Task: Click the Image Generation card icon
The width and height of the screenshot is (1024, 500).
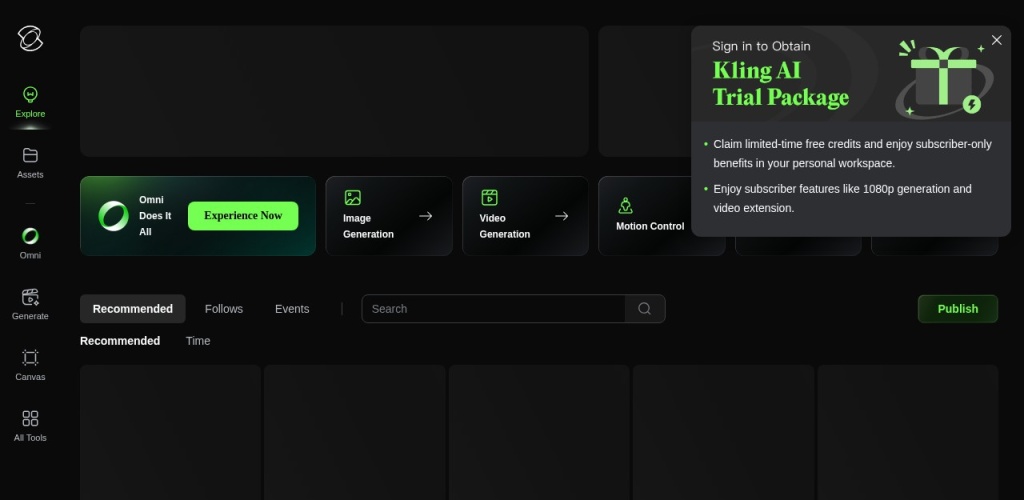Action: 352,198
